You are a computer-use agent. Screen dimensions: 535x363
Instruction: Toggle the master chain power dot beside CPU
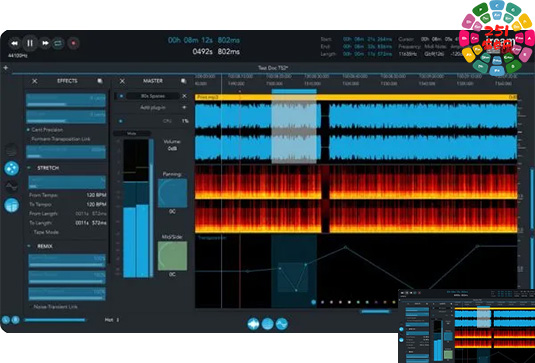coord(120,121)
